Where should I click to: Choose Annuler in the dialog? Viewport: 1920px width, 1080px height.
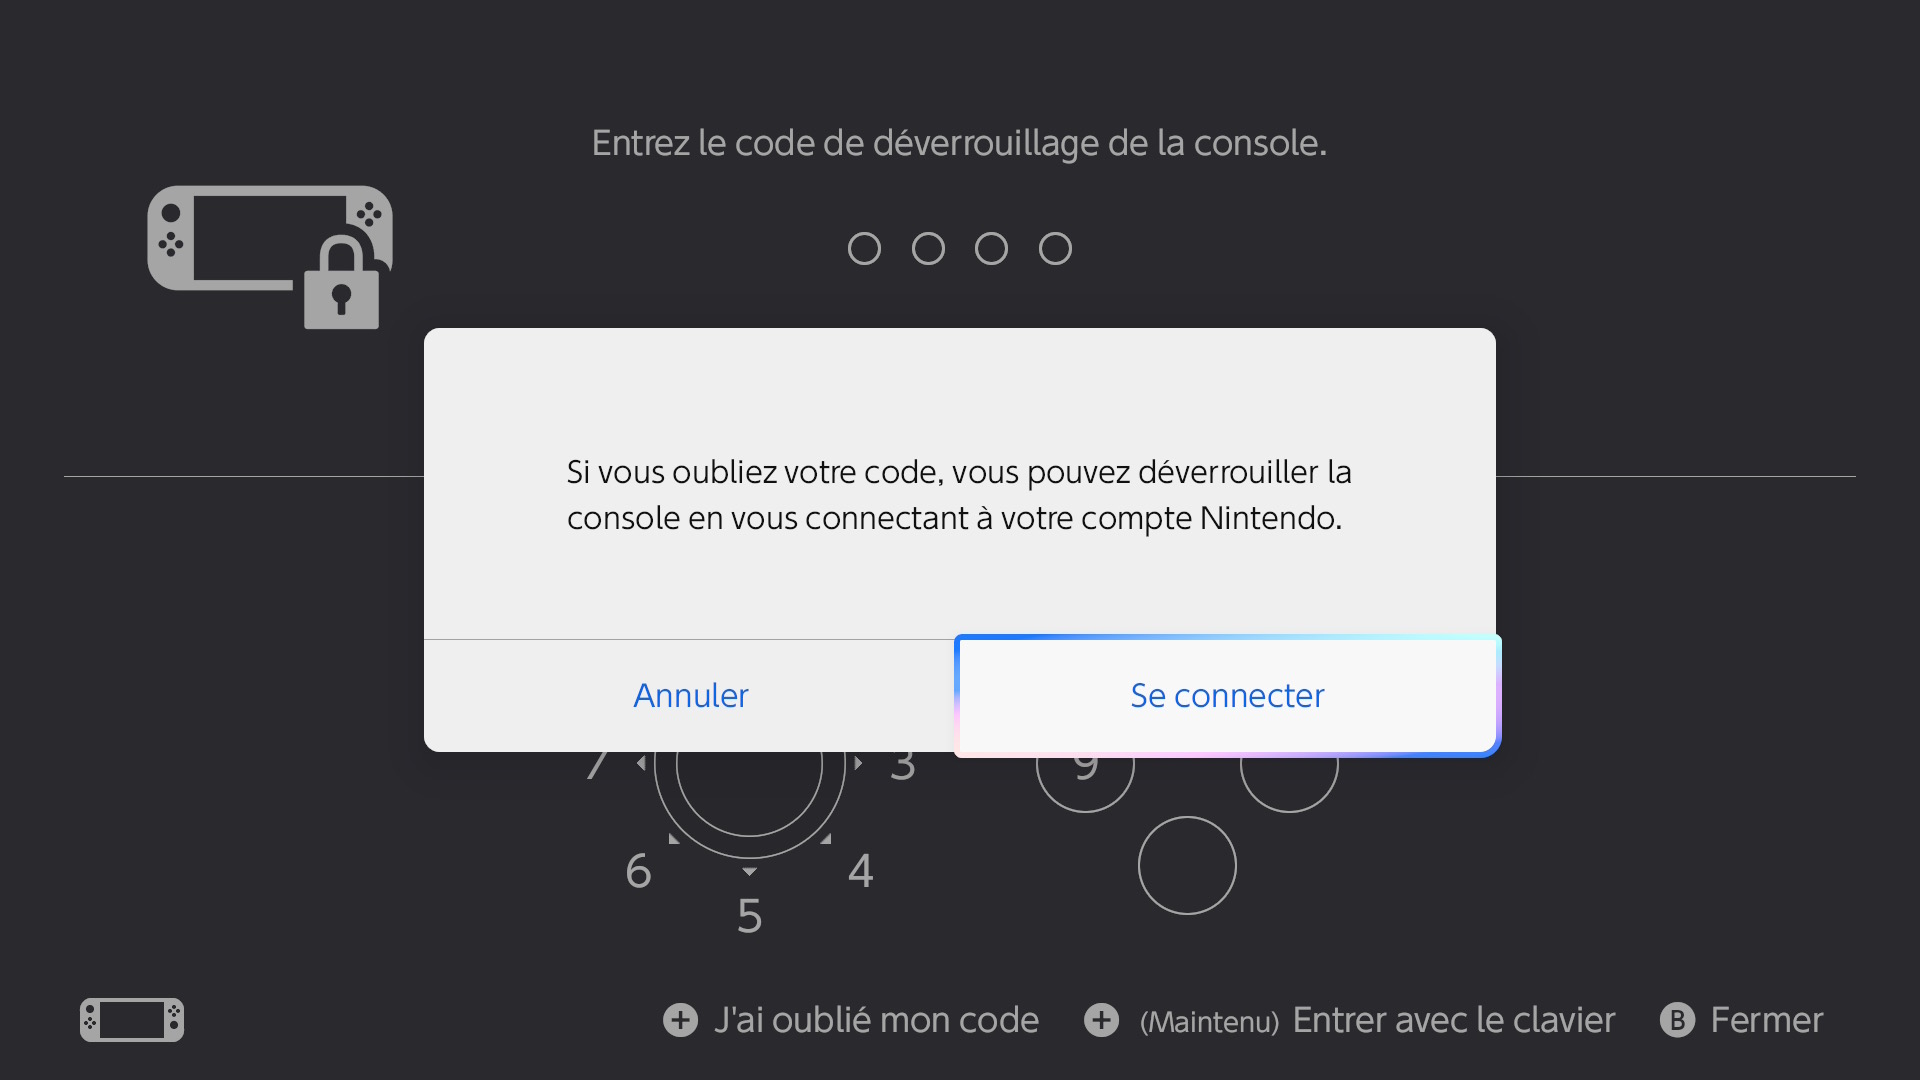(x=690, y=696)
